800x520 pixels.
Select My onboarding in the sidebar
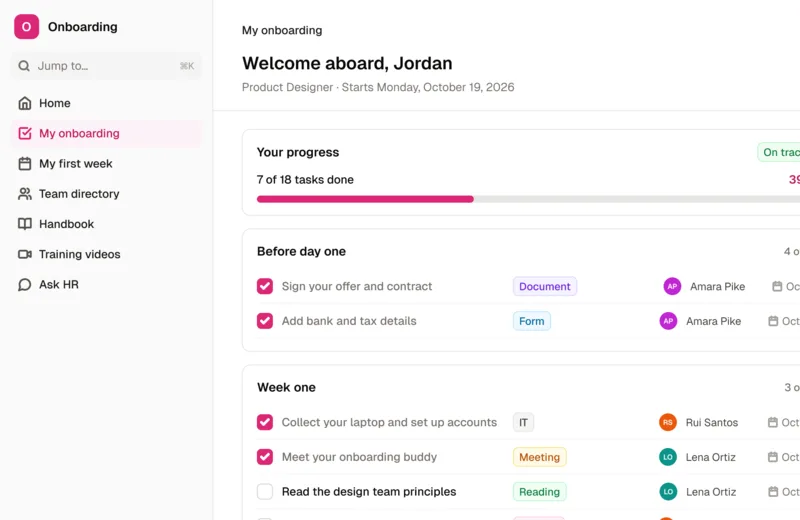point(106,133)
